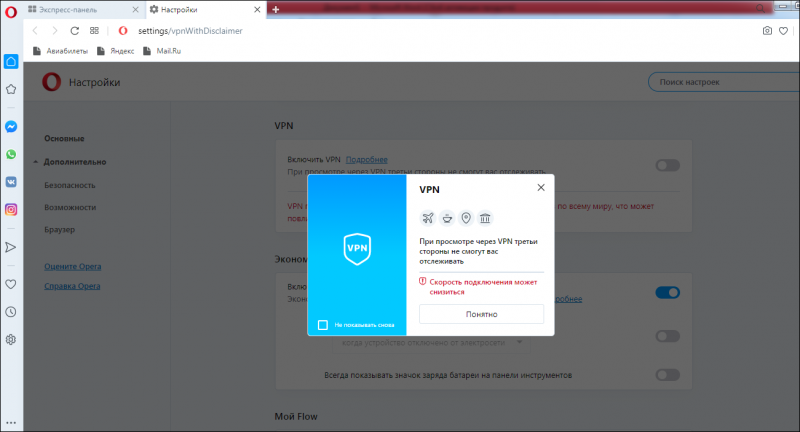Screen dimensions: 800x432
Task: Open saved hearts icon in sidebar
Action: (11, 284)
